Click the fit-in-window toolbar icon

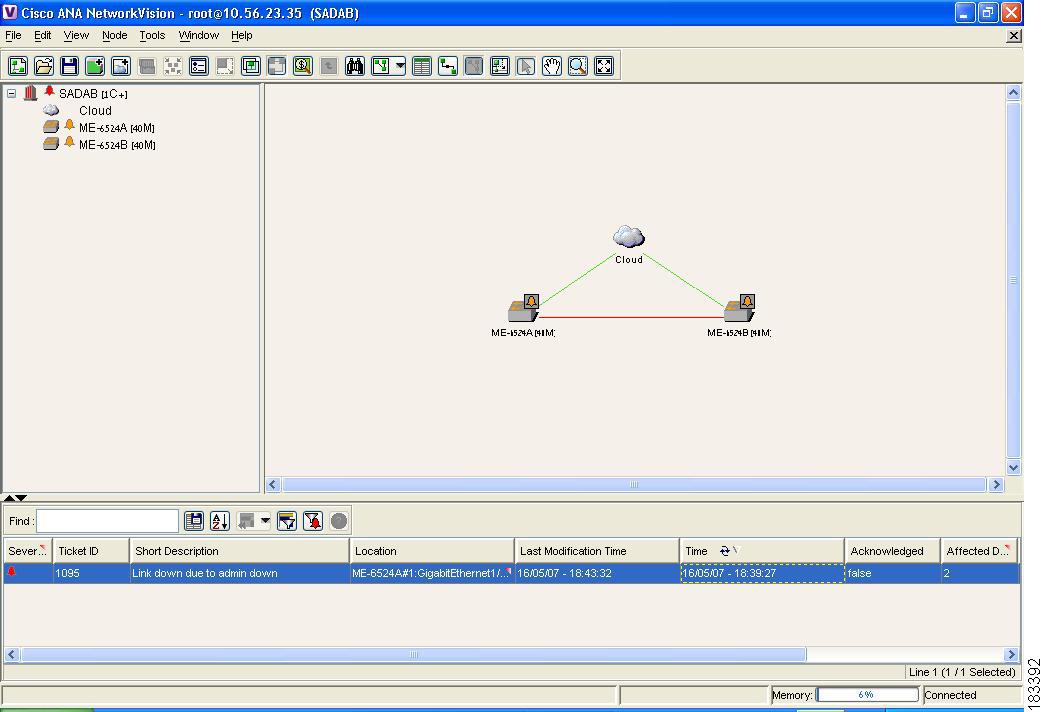tap(604, 66)
